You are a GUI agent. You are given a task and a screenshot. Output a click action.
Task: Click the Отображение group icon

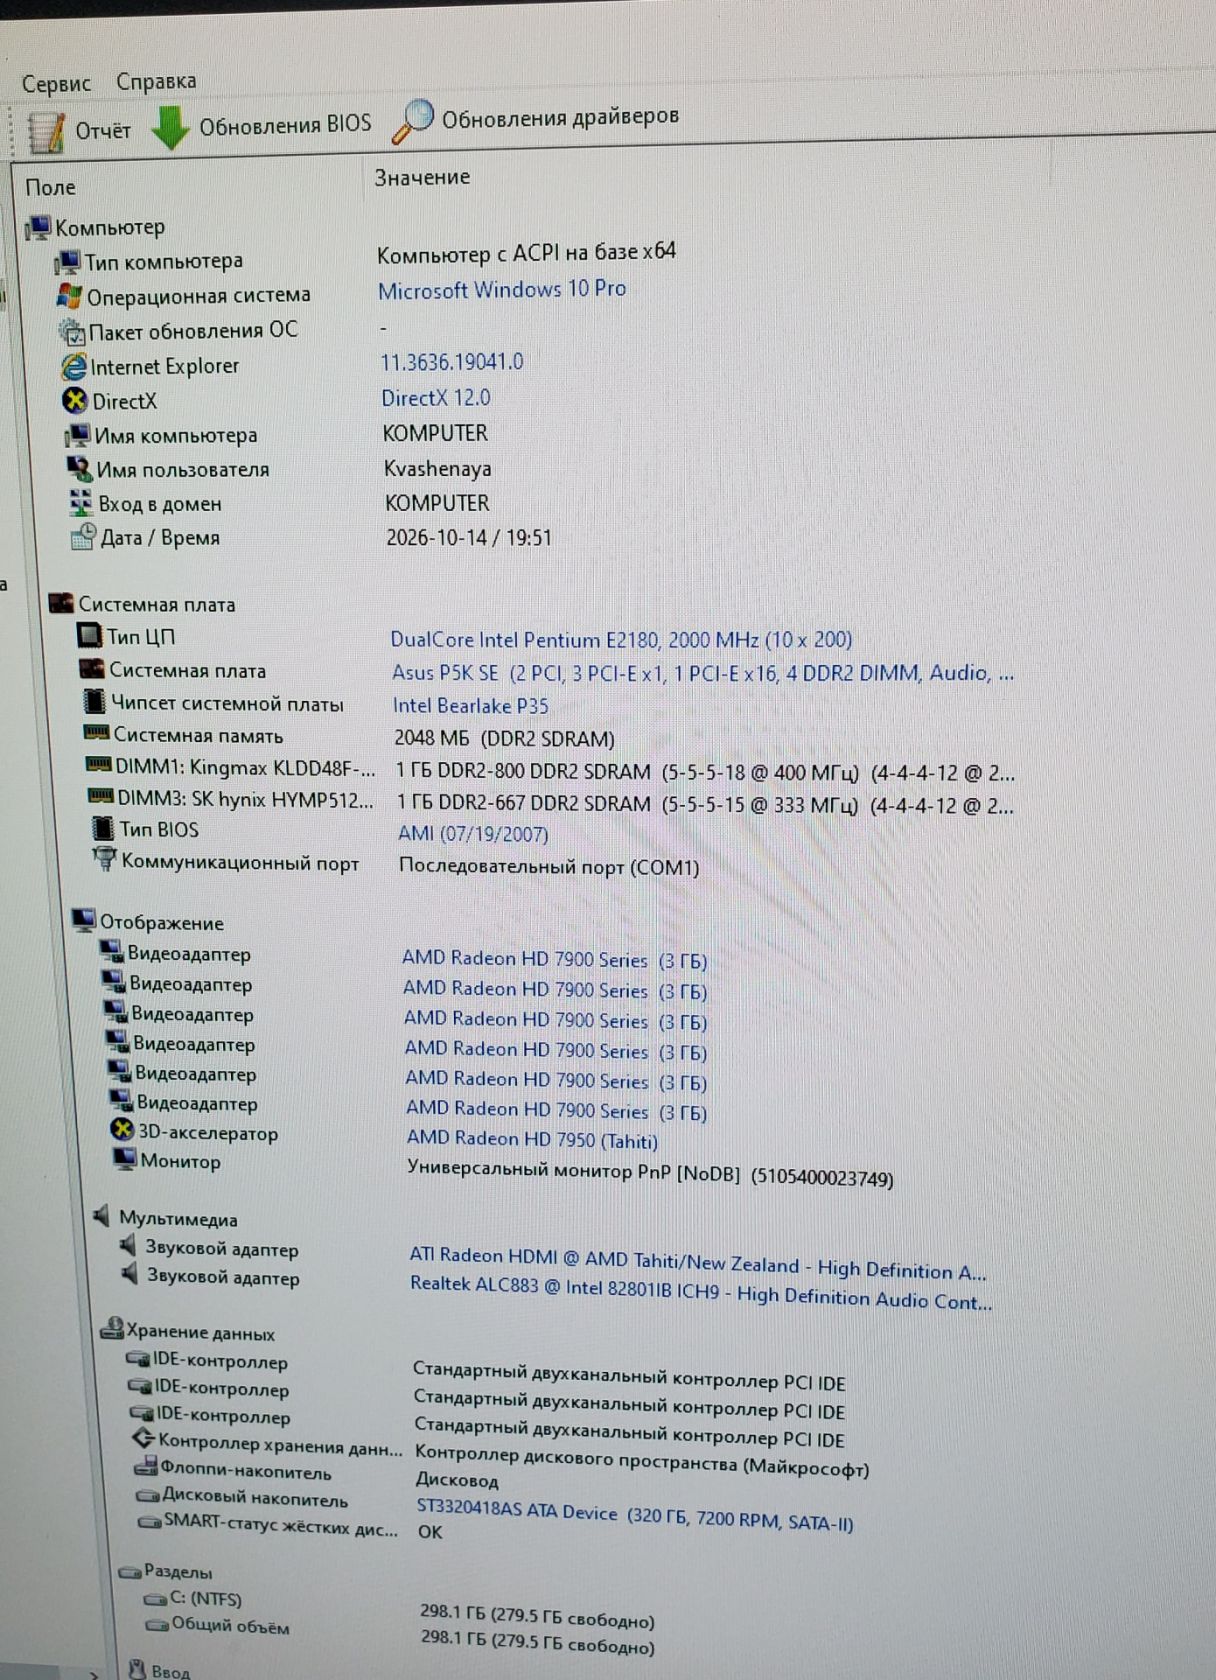84,920
